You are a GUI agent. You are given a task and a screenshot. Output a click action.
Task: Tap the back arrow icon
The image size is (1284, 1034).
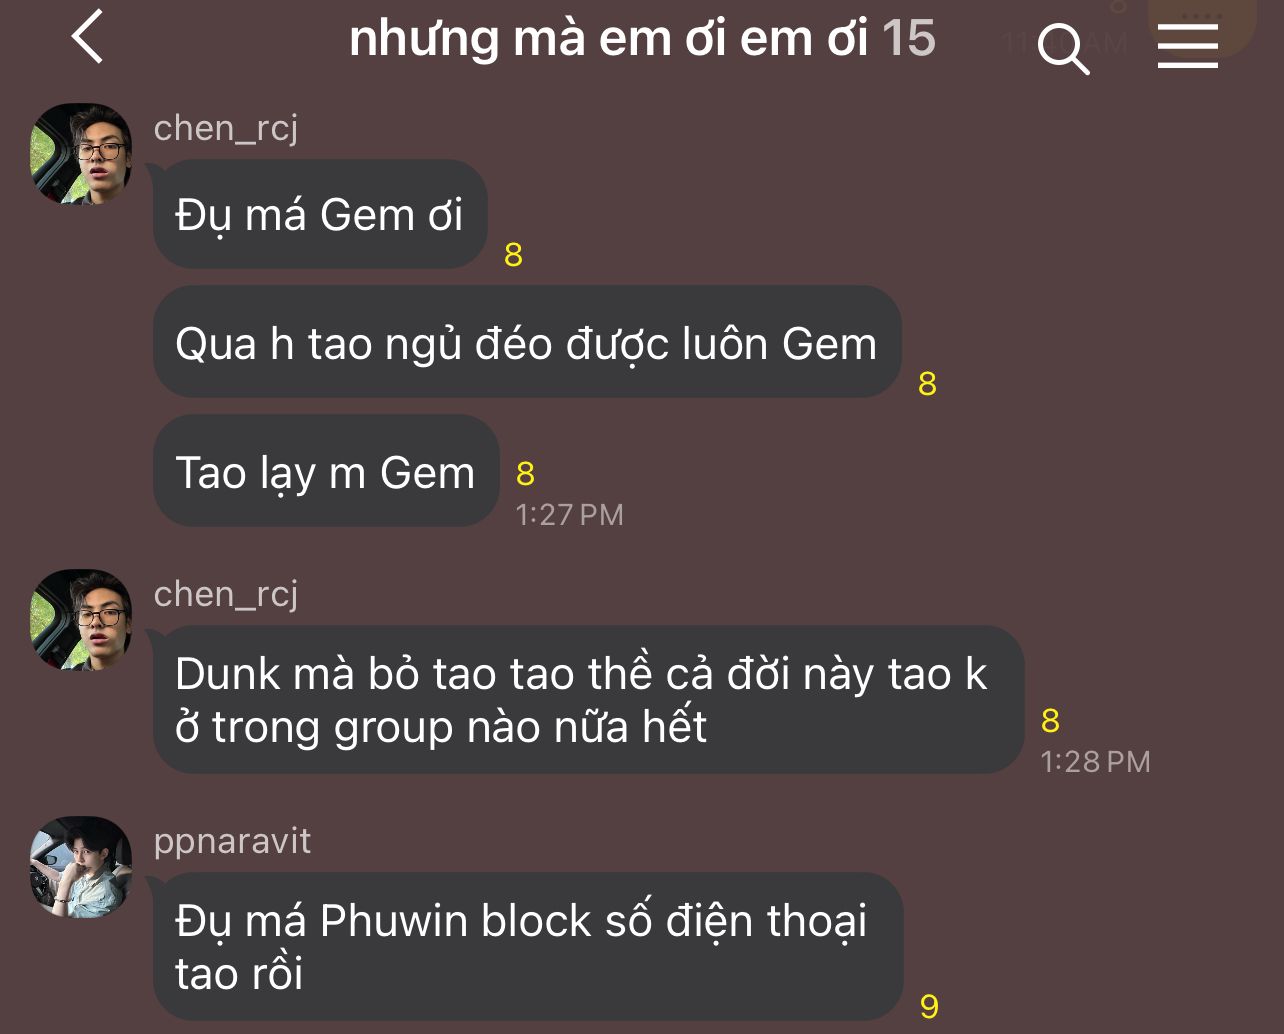[88, 36]
